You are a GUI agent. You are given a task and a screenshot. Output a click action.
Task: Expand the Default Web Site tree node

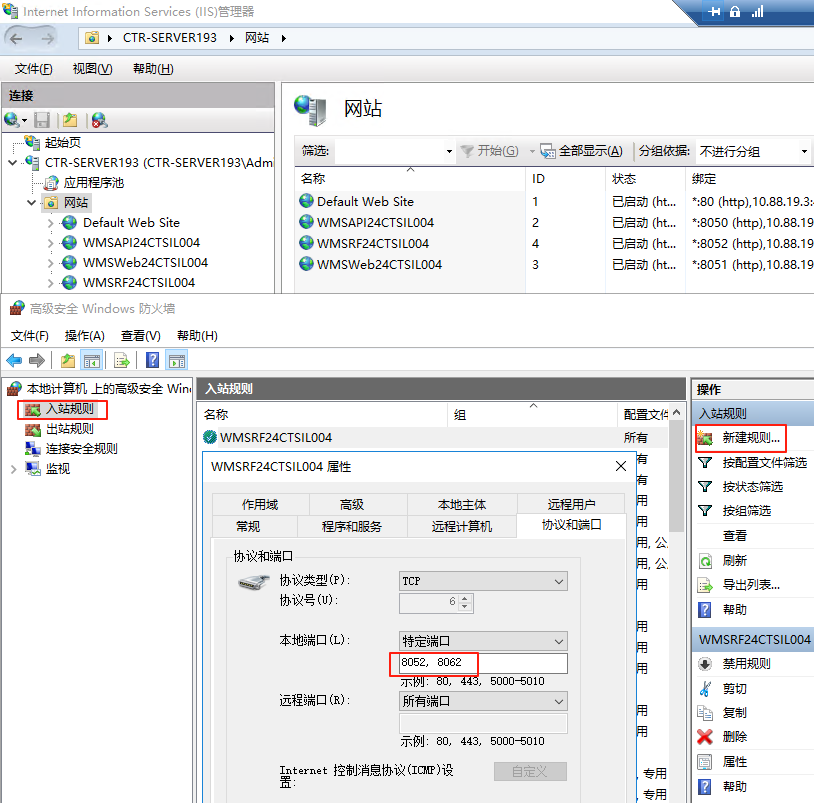[51, 223]
